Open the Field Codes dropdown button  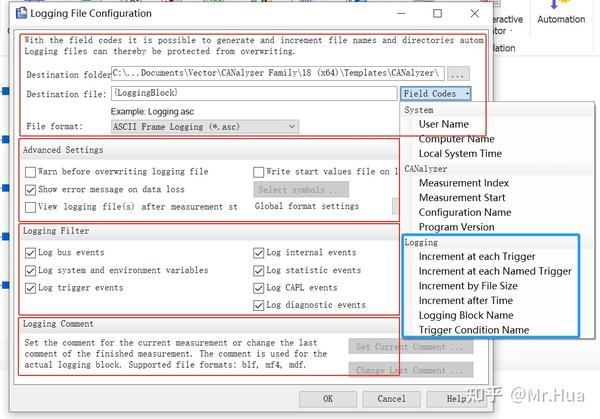435,94
